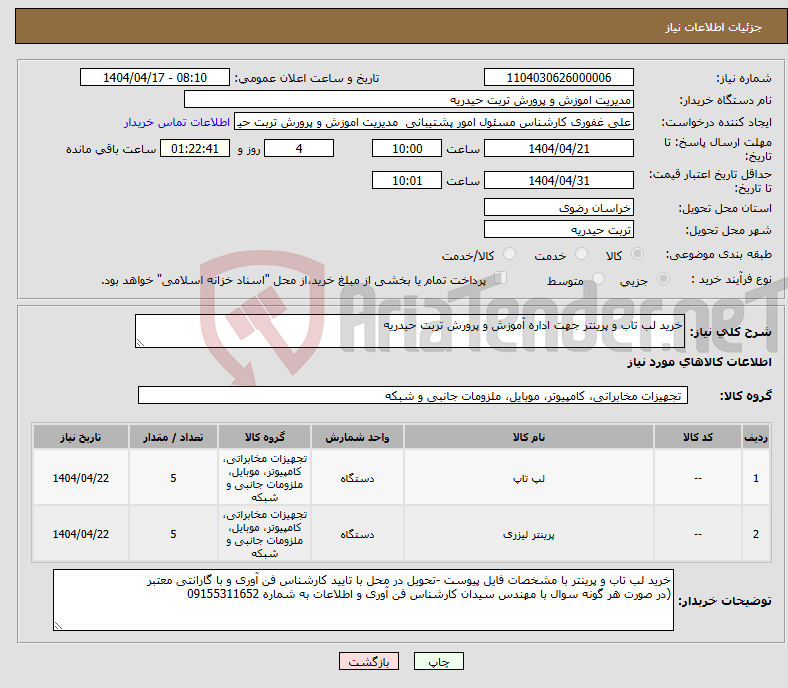Click the goods group cell in پرینتر لیزری row
The width and height of the screenshot is (788, 688).
(x=264, y=534)
